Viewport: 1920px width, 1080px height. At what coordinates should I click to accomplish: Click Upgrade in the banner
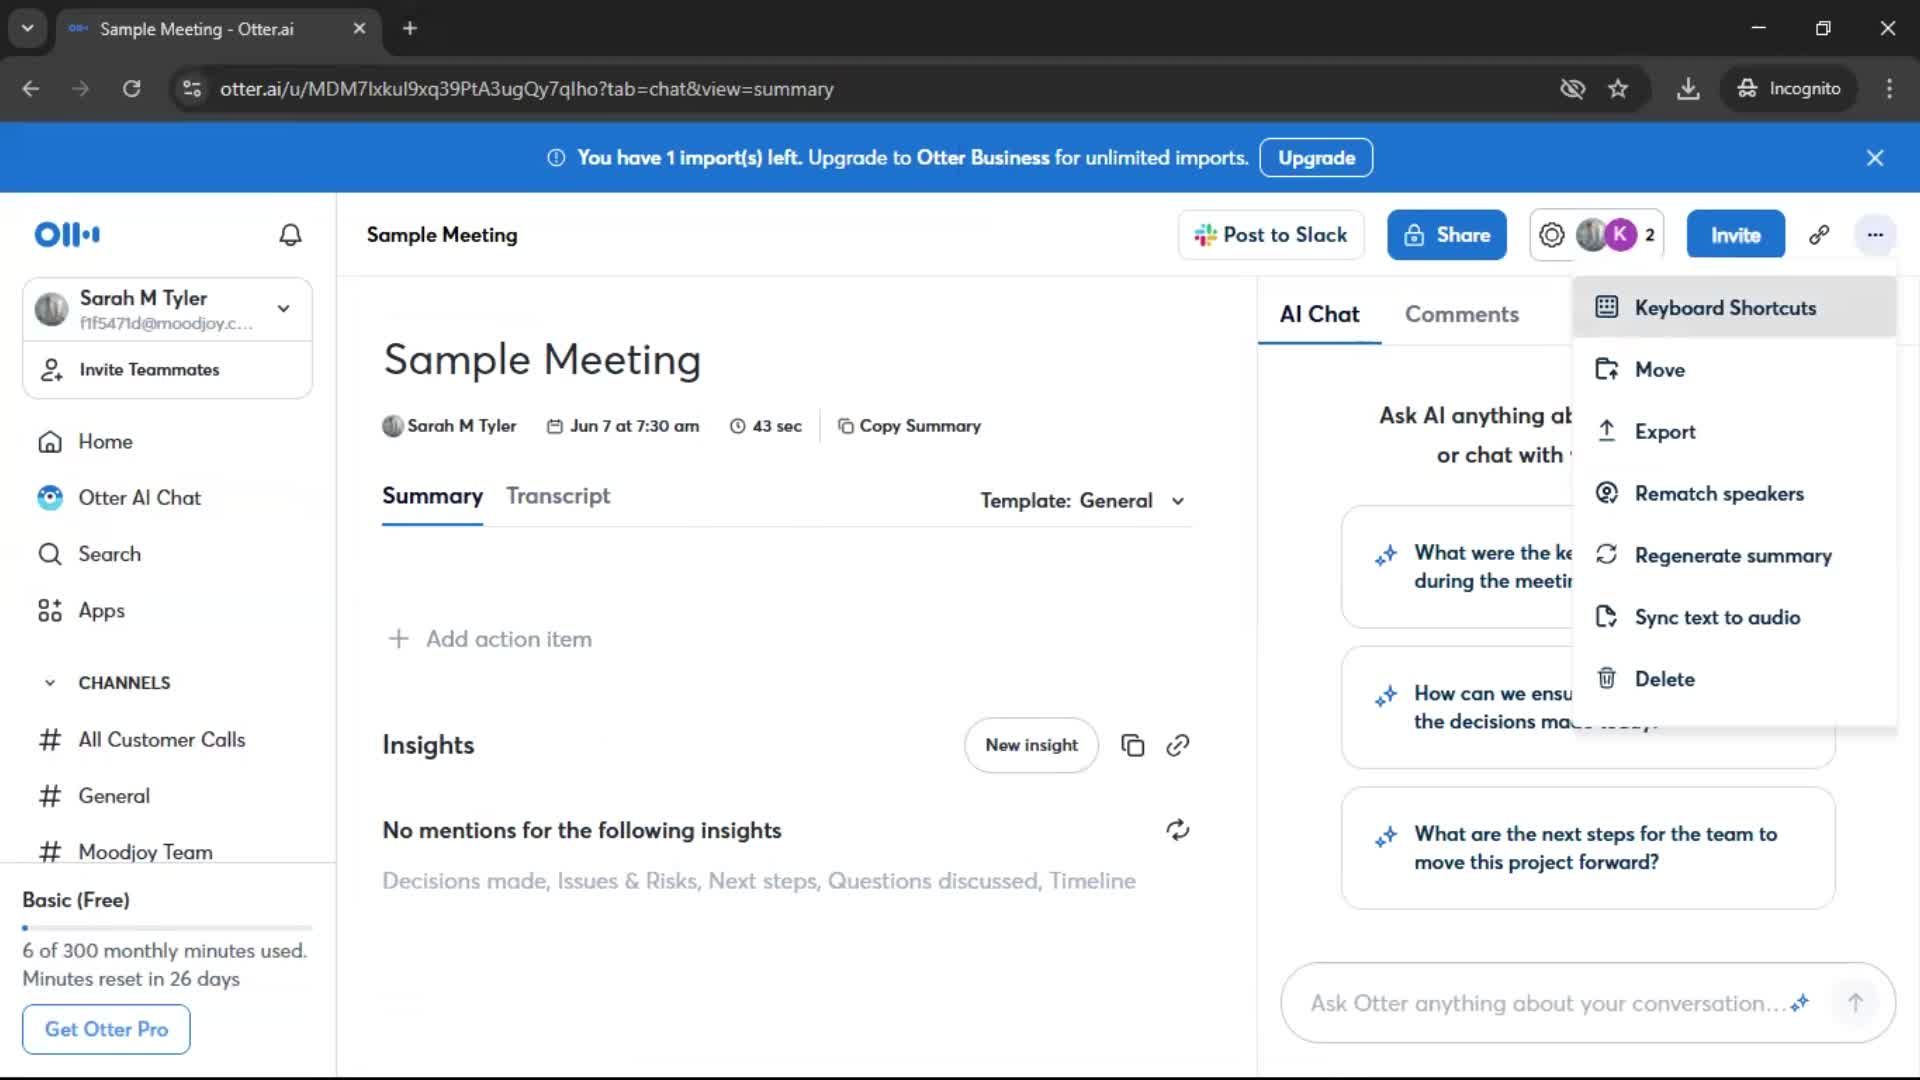(1316, 158)
